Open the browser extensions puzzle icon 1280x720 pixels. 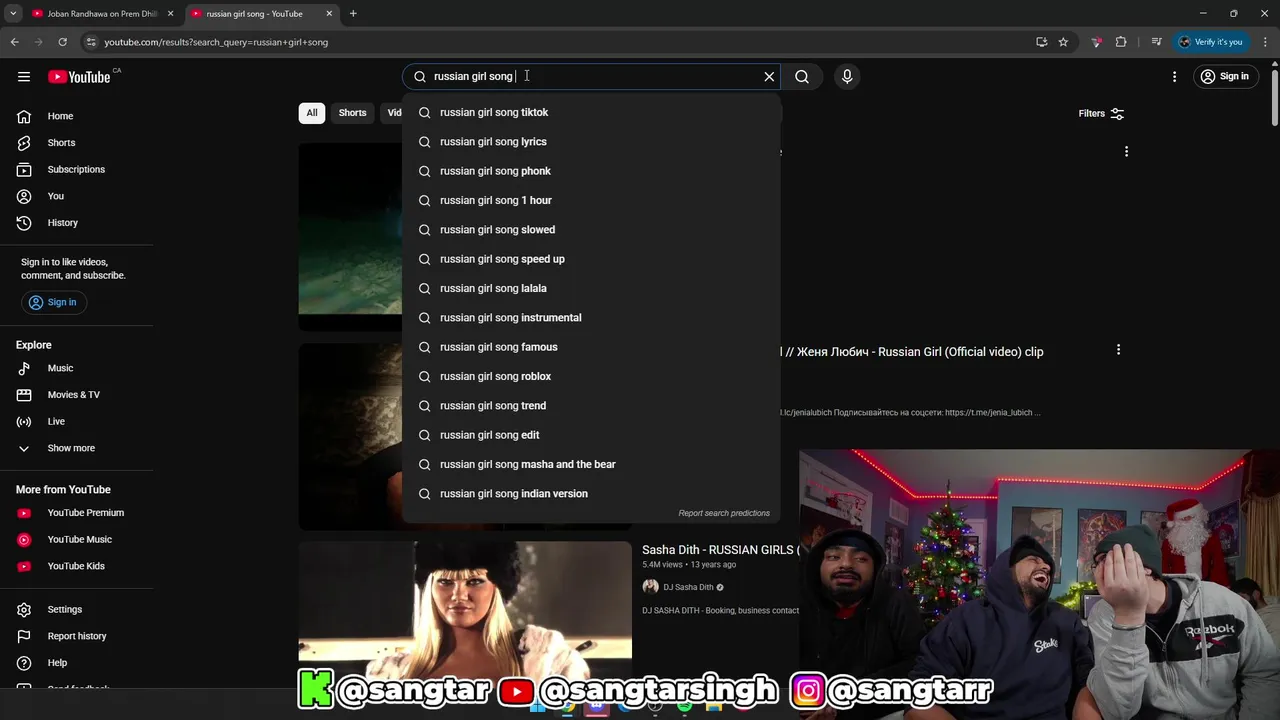click(1121, 42)
